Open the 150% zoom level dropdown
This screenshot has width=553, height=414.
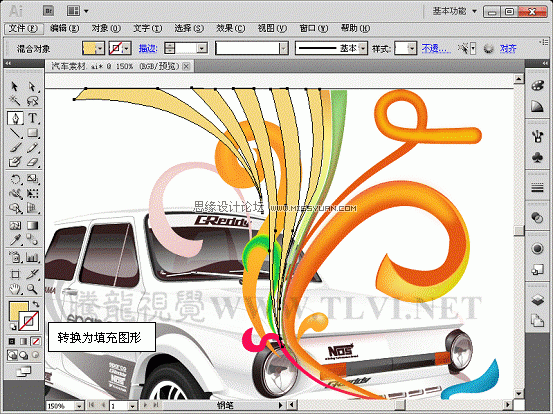tap(79, 406)
